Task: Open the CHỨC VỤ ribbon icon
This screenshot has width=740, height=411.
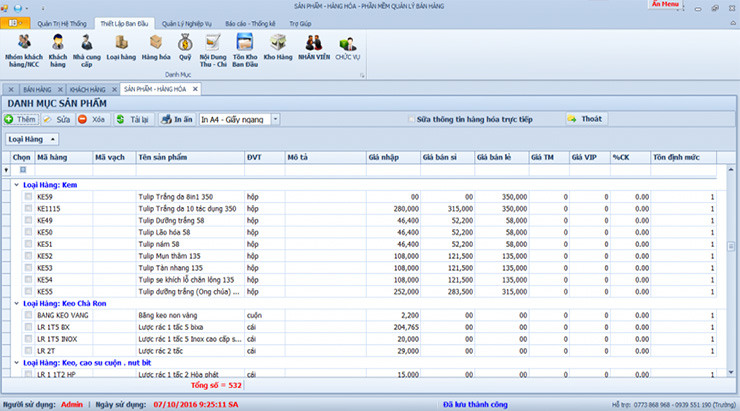Action: (x=347, y=48)
